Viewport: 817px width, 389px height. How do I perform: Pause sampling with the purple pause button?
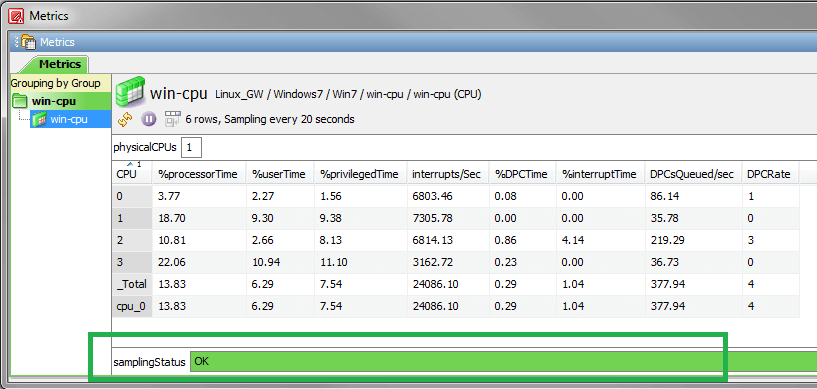148,119
